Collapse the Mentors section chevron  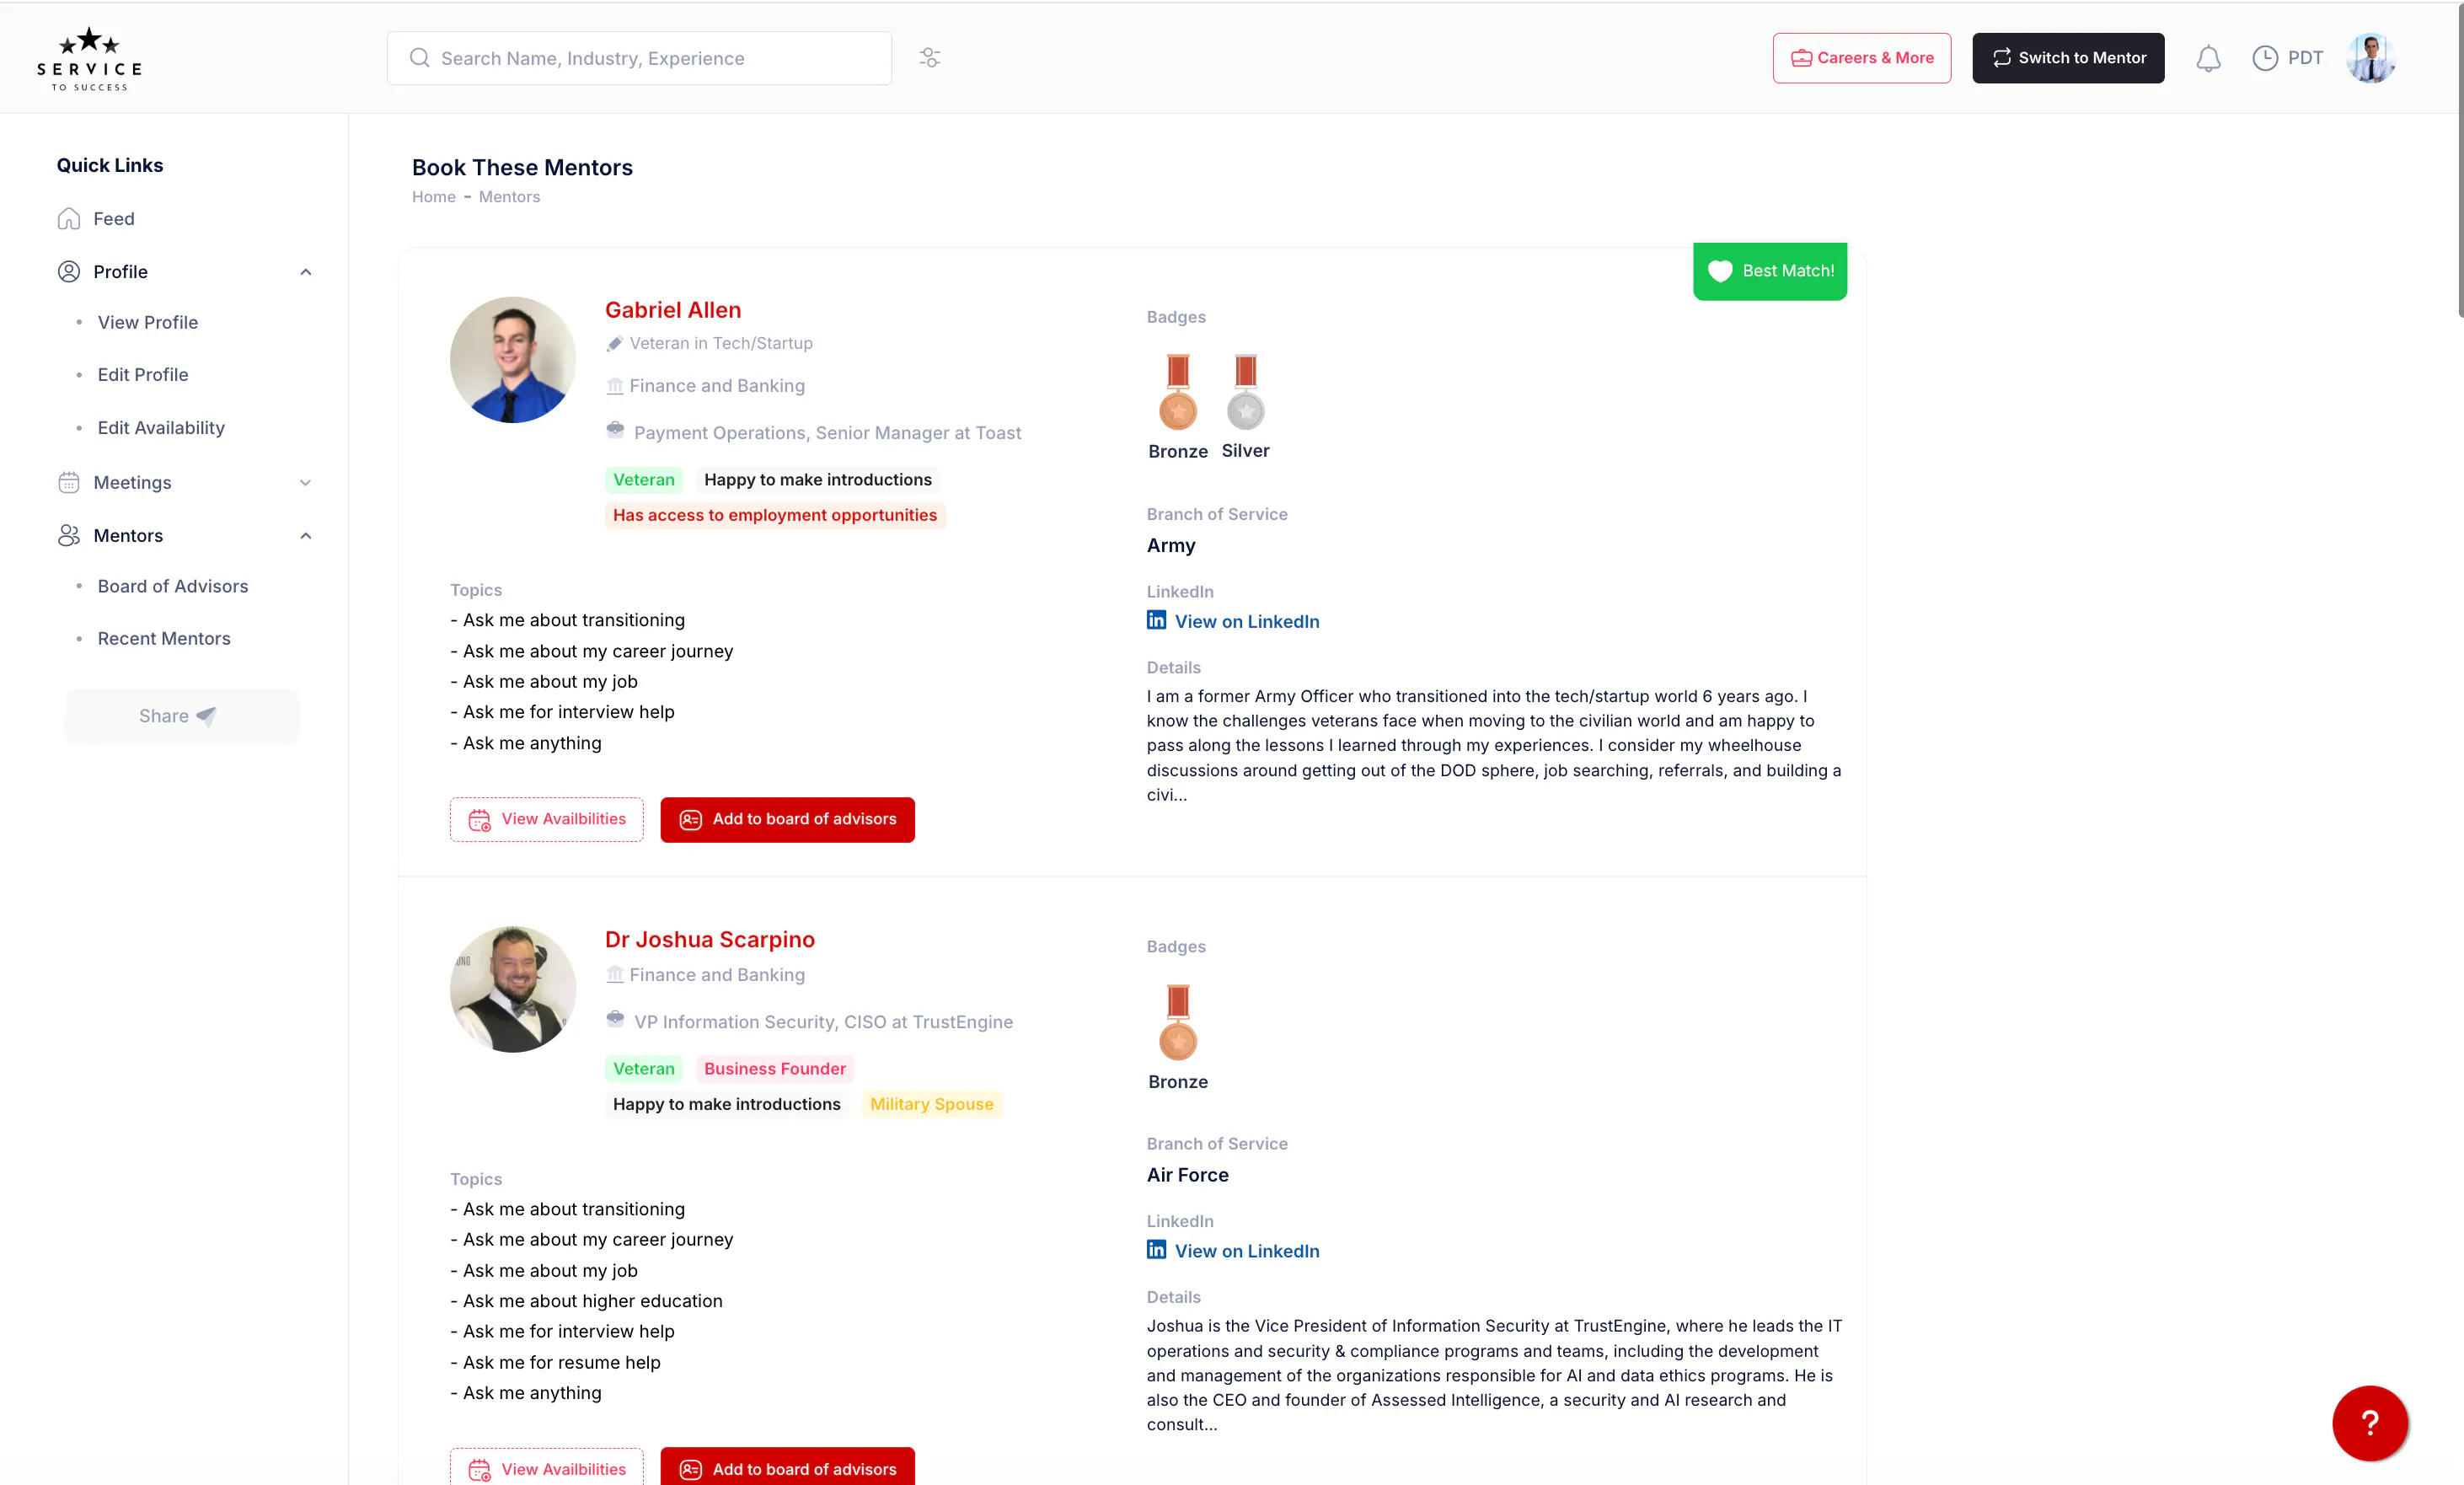click(305, 536)
